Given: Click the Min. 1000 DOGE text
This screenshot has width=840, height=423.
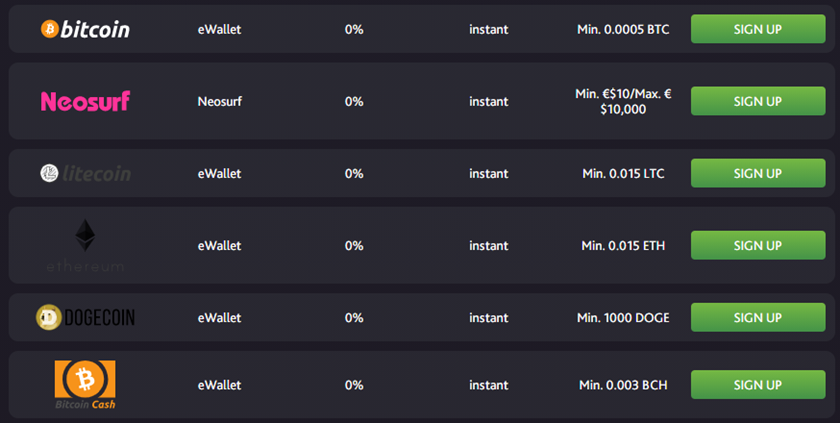Looking at the screenshot, I should (623, 318).
